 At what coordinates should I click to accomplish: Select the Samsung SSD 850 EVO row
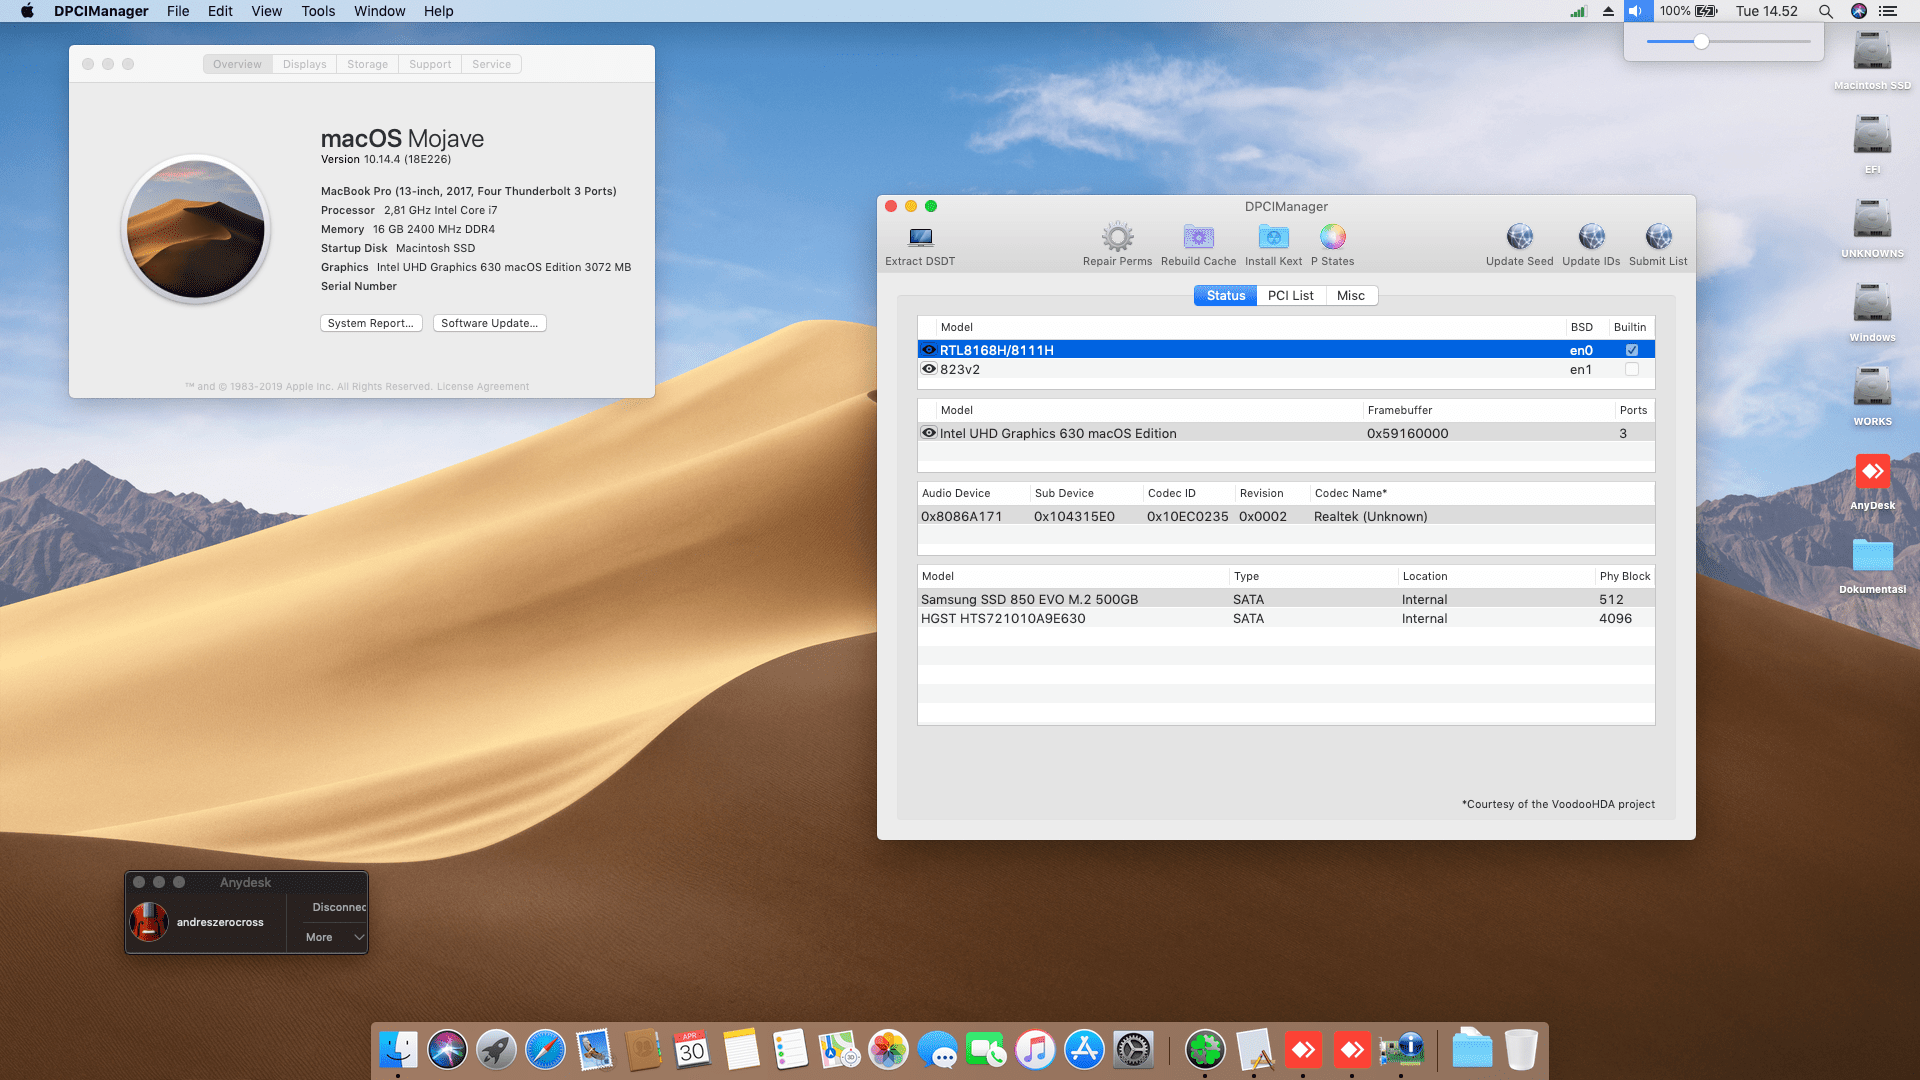1286,599
